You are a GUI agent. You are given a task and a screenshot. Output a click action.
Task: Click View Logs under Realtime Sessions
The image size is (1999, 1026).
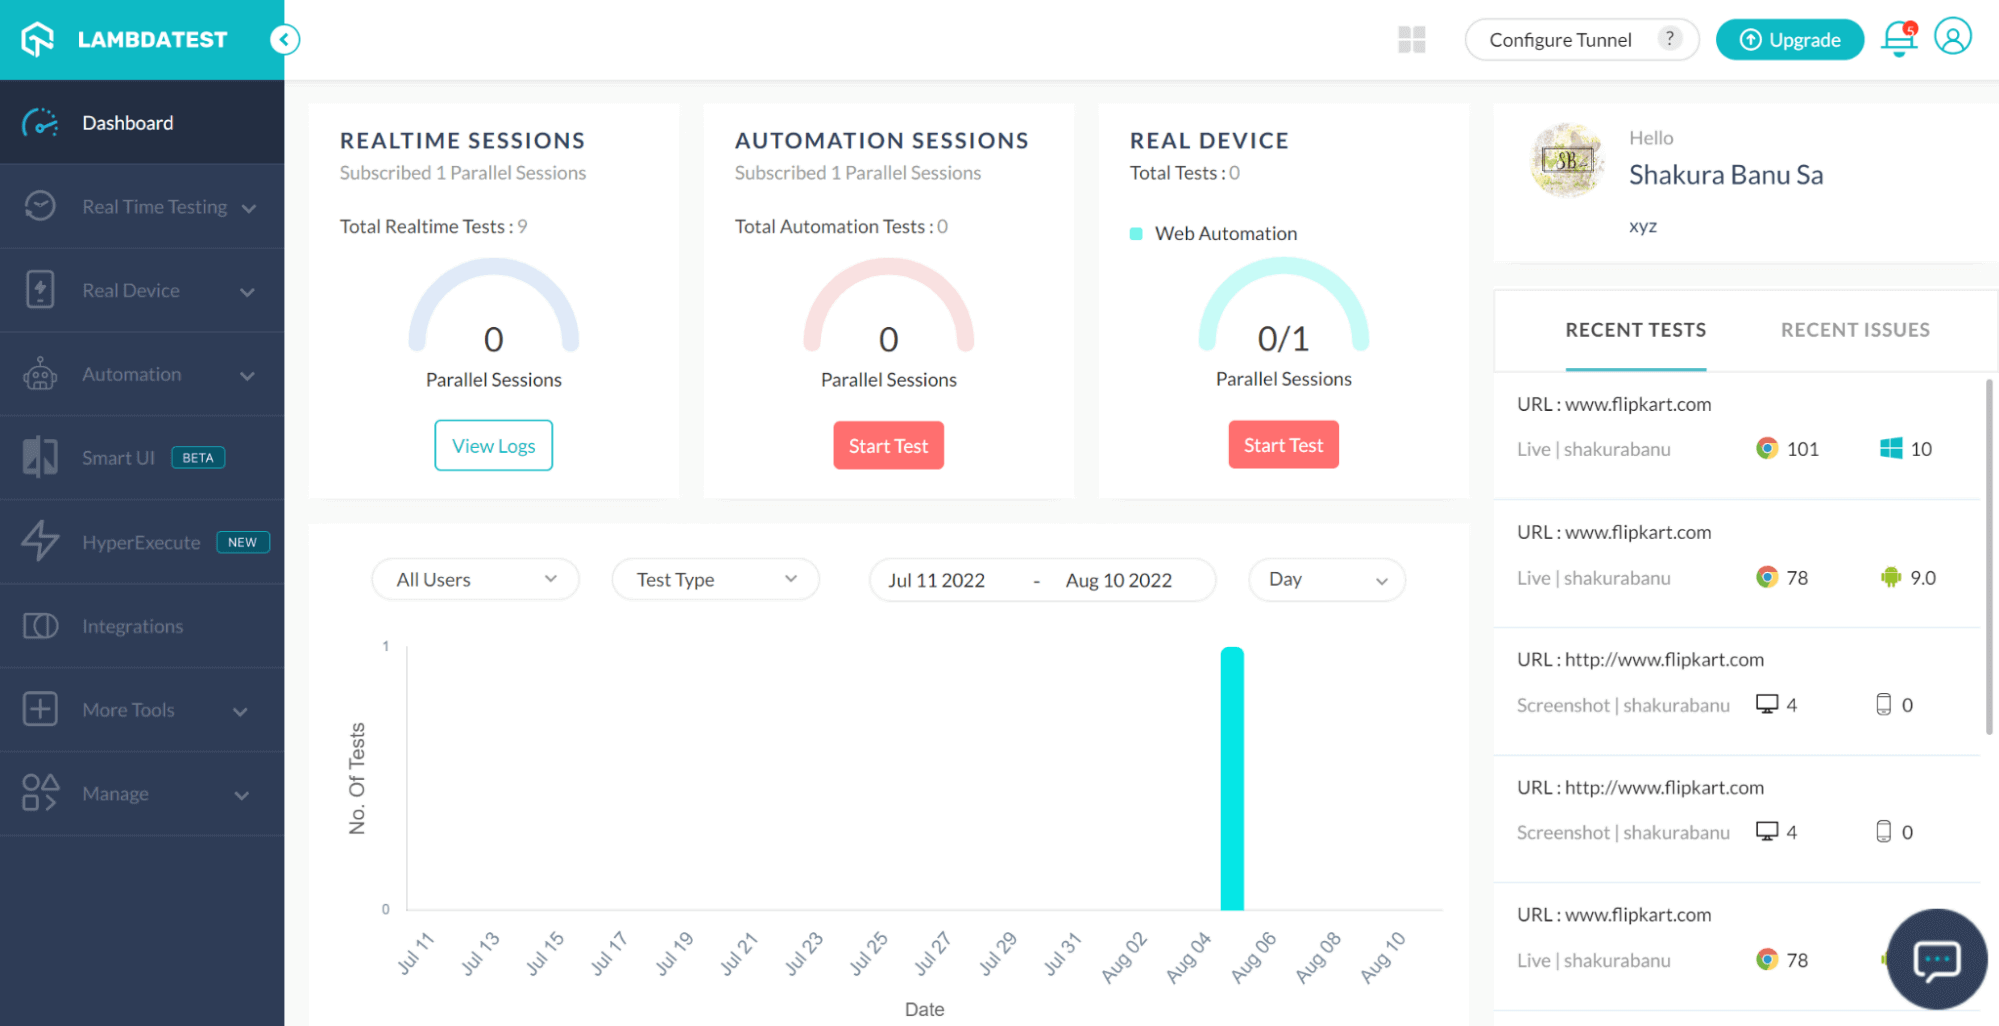(x=493, y=445)
